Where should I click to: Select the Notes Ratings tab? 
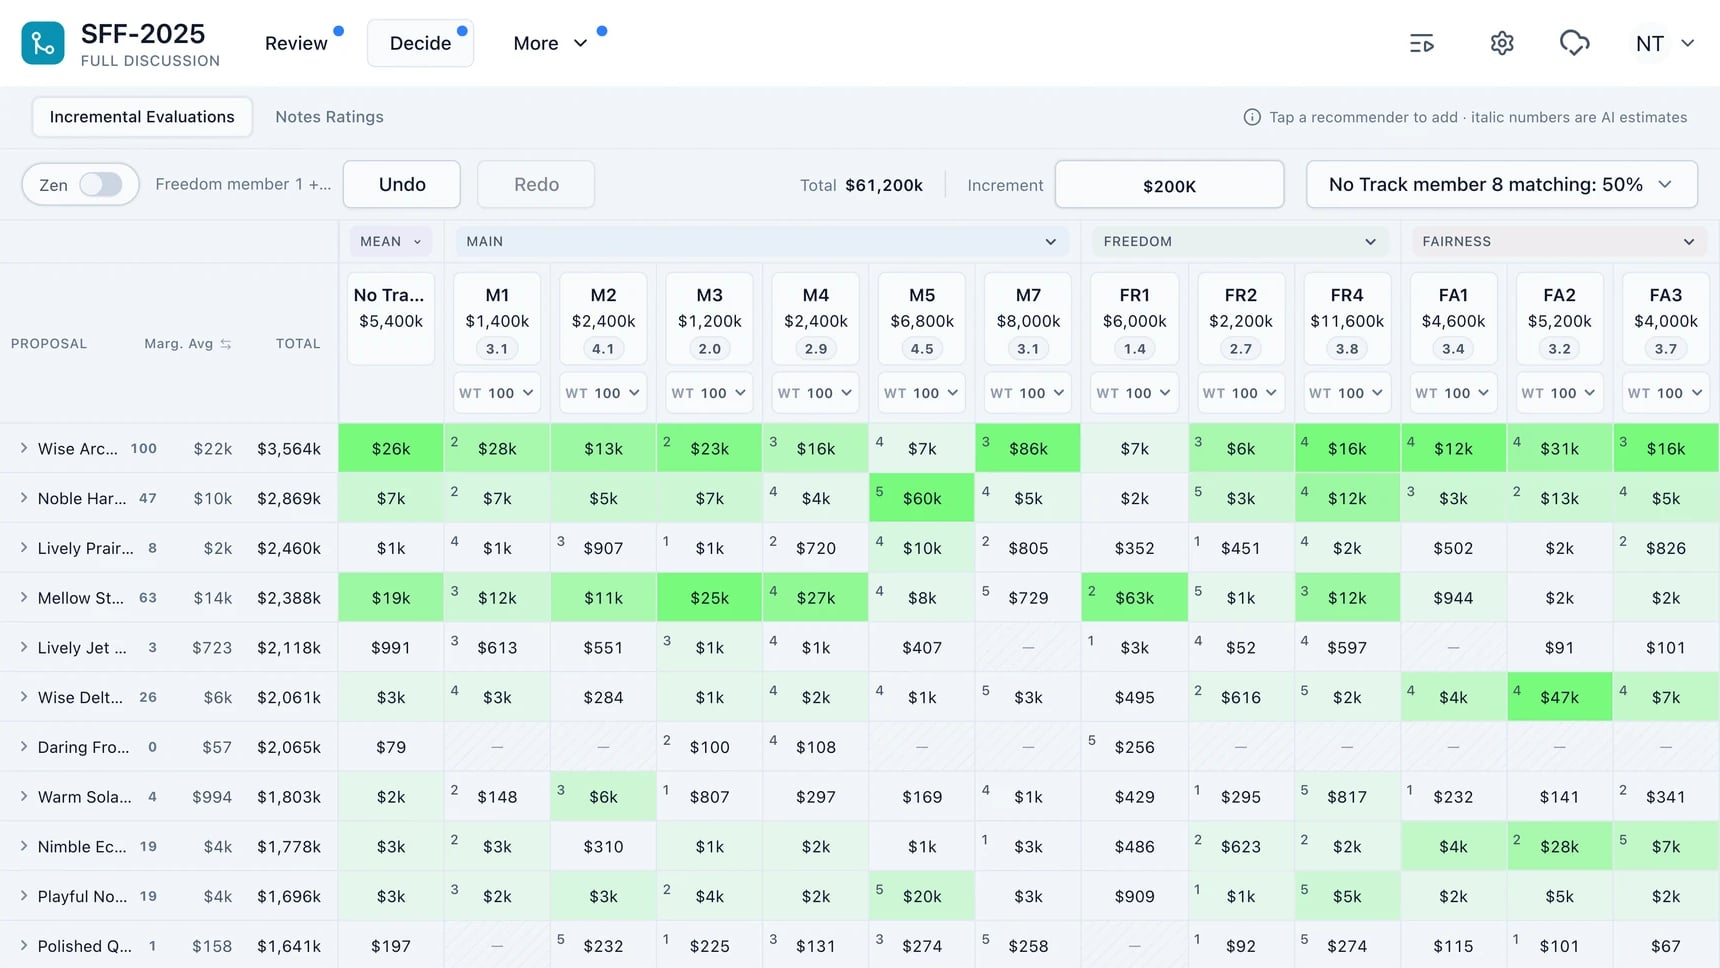tap(329, 117)
